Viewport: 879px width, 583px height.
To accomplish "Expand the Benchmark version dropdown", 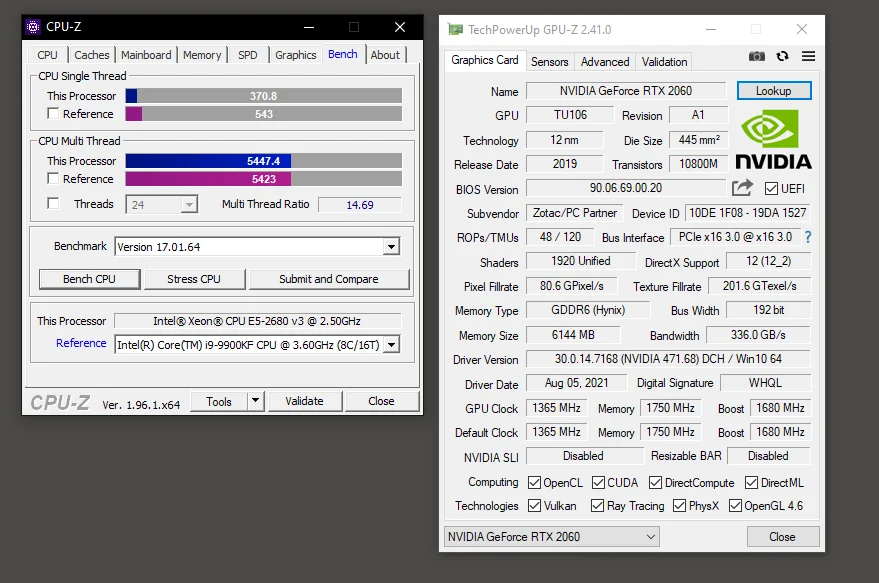I will (x=391, y=247).
